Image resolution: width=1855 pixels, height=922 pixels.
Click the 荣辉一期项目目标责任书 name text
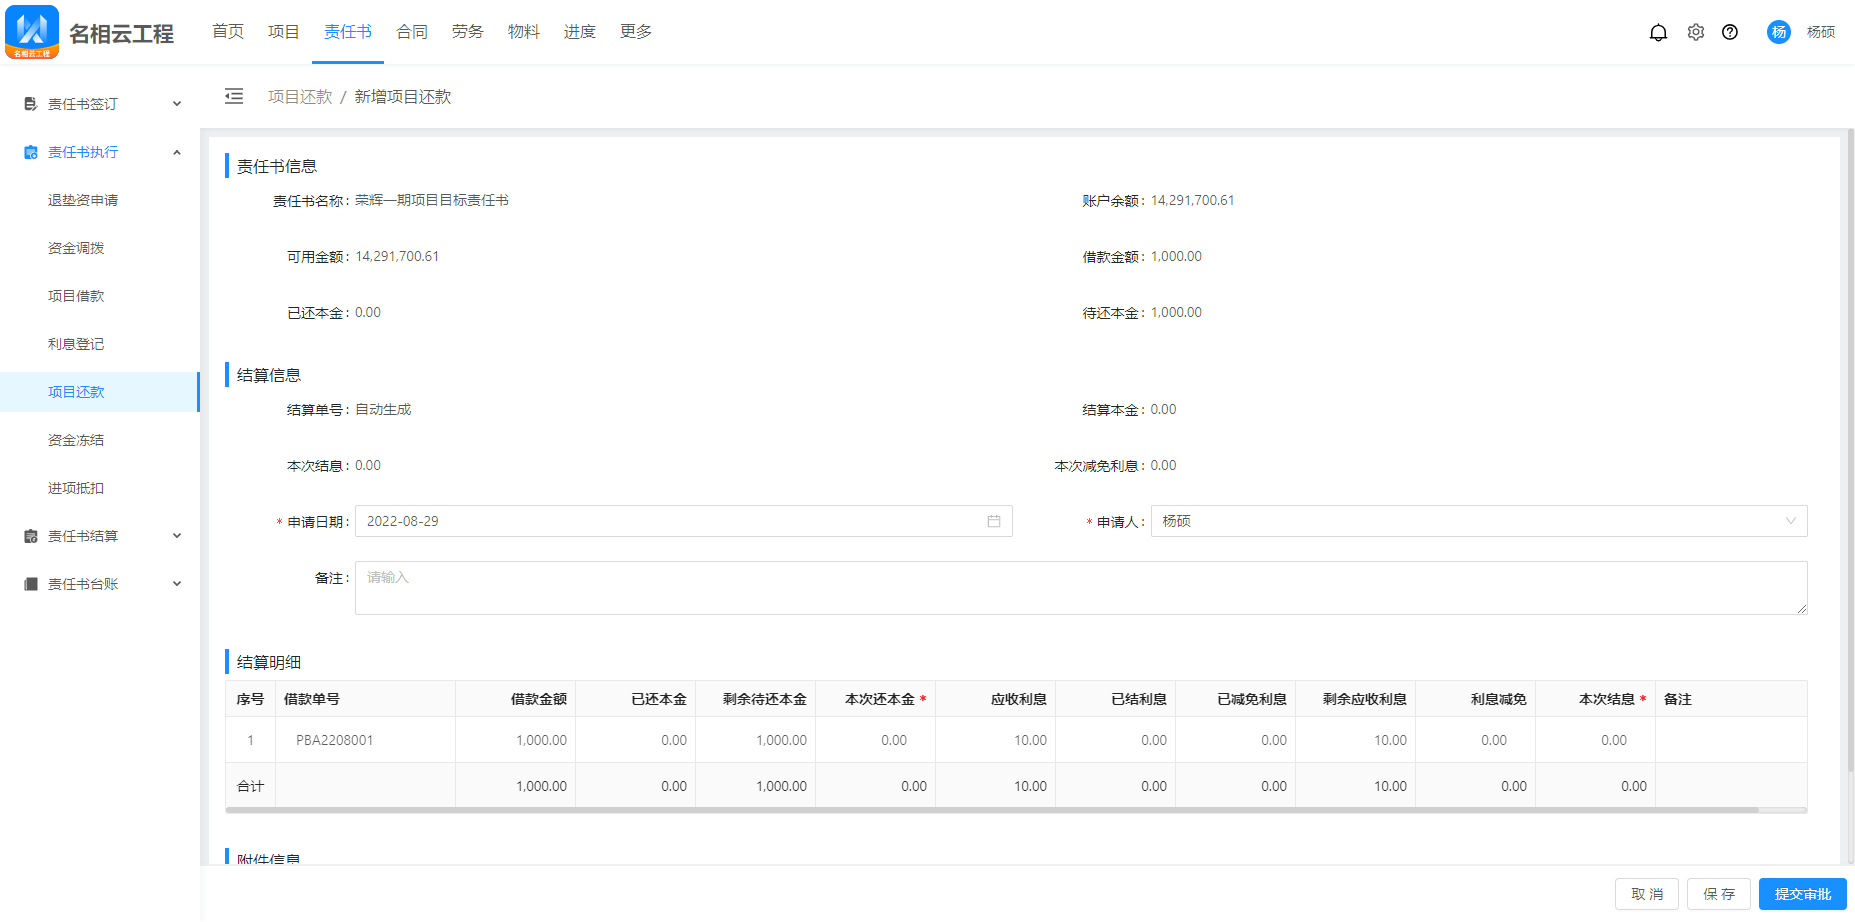pos(432,200)
